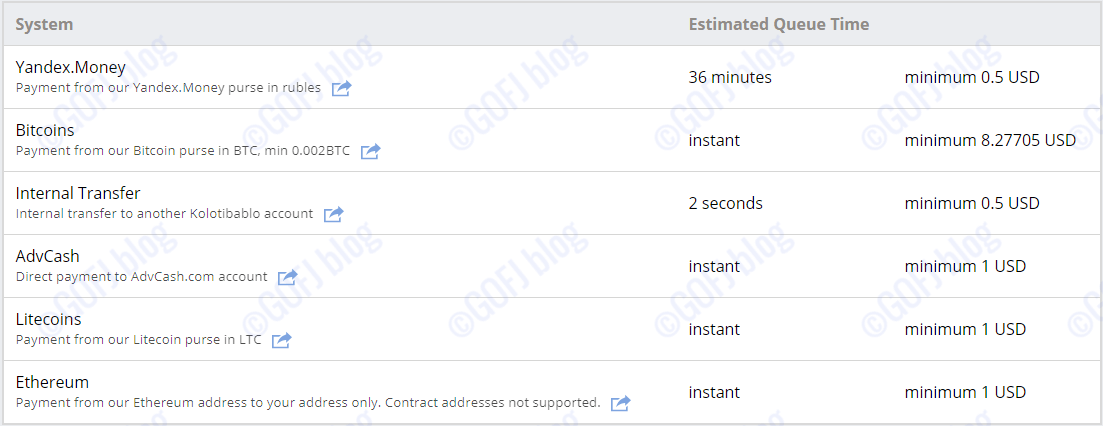Click the Estimated Queue Time header

pos(778,24)
